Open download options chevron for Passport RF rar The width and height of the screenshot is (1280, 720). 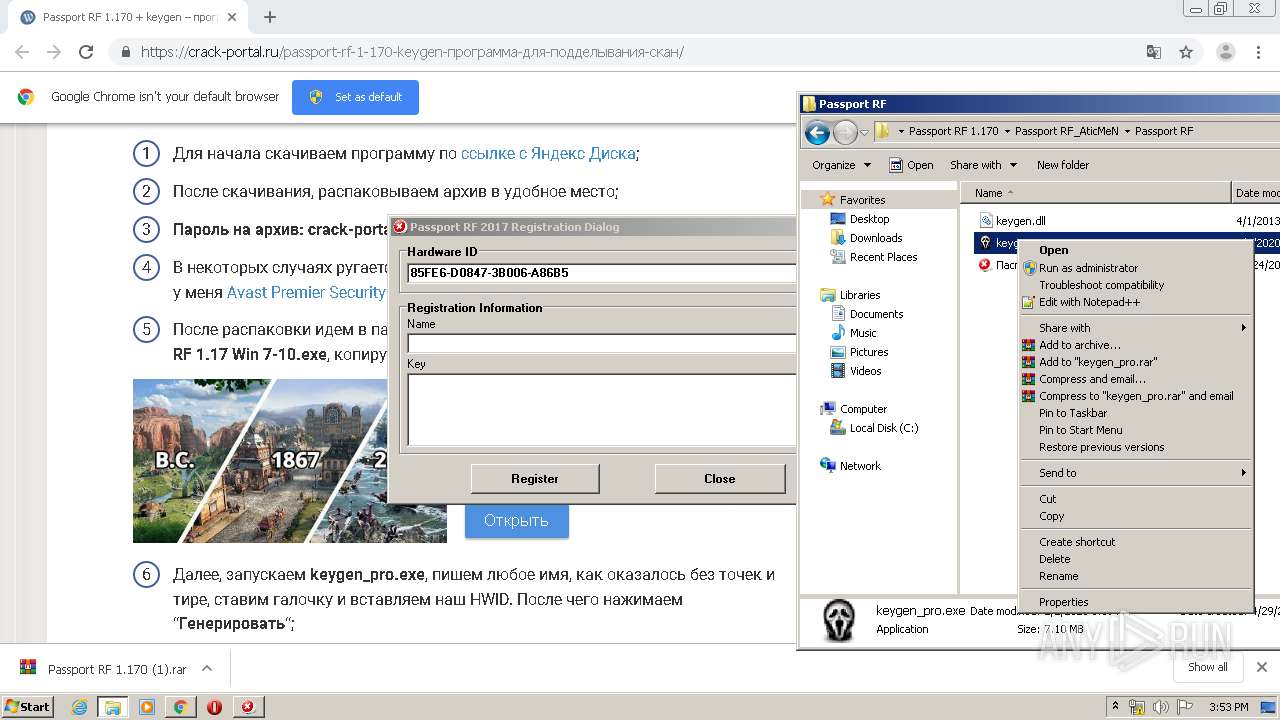207,668
